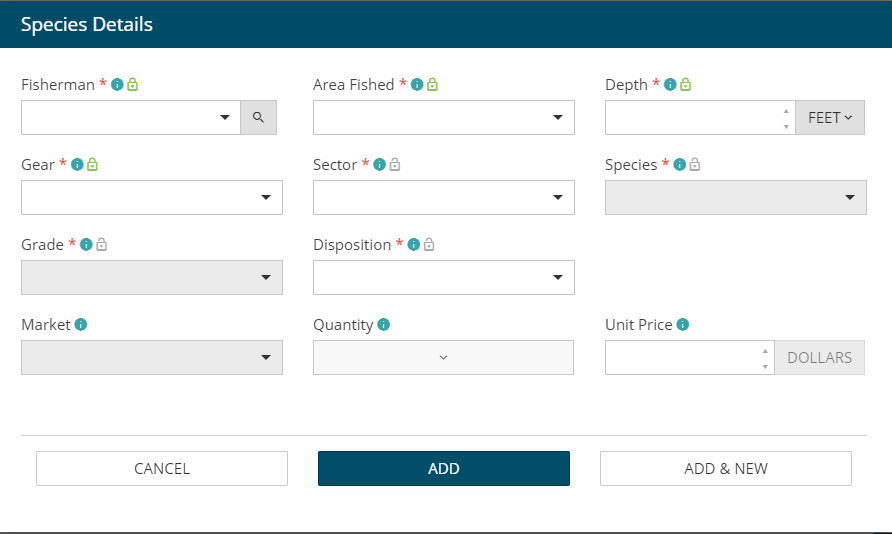Toggle the green lock next to Gear
Screen dimensions: 892x534
pyautogui.click(x=92, y=165)
